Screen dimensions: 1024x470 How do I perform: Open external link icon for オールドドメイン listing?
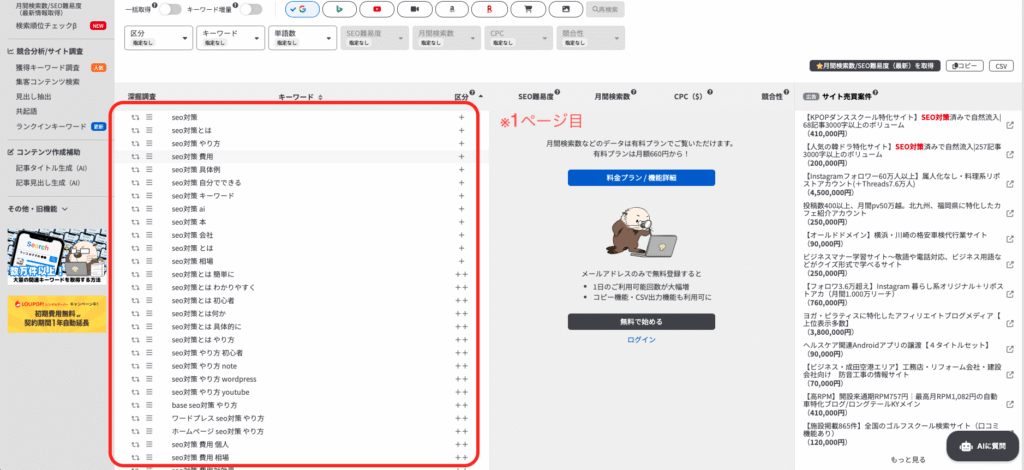coord(1010,239)
